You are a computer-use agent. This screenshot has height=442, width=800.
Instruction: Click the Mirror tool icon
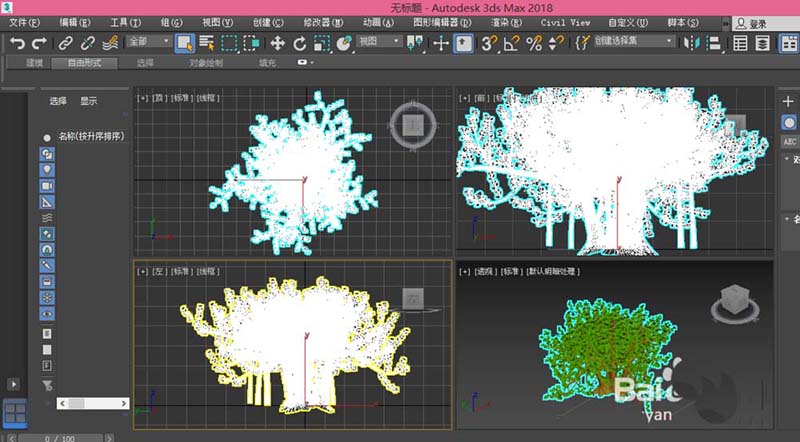pyautogui.click(x=691, y=43)
